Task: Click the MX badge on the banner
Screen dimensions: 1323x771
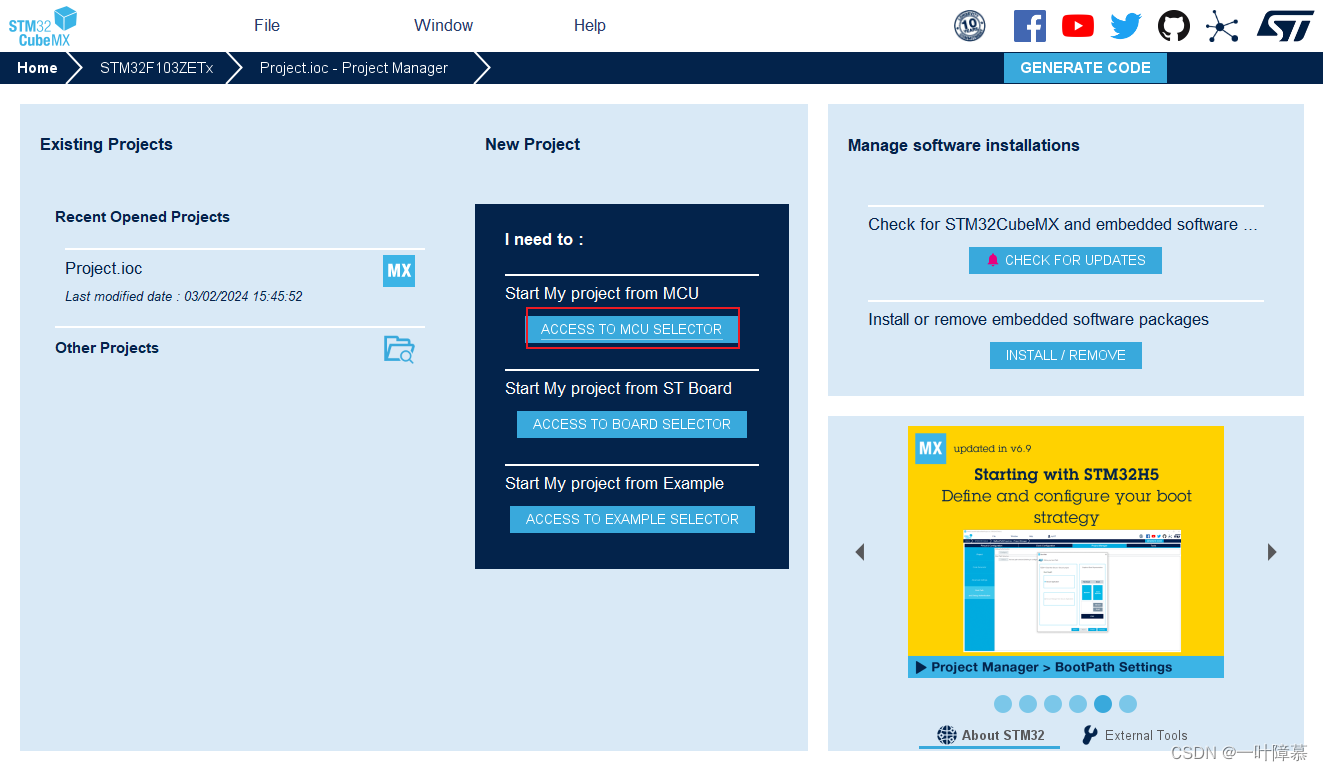Action: click(931, 448)
